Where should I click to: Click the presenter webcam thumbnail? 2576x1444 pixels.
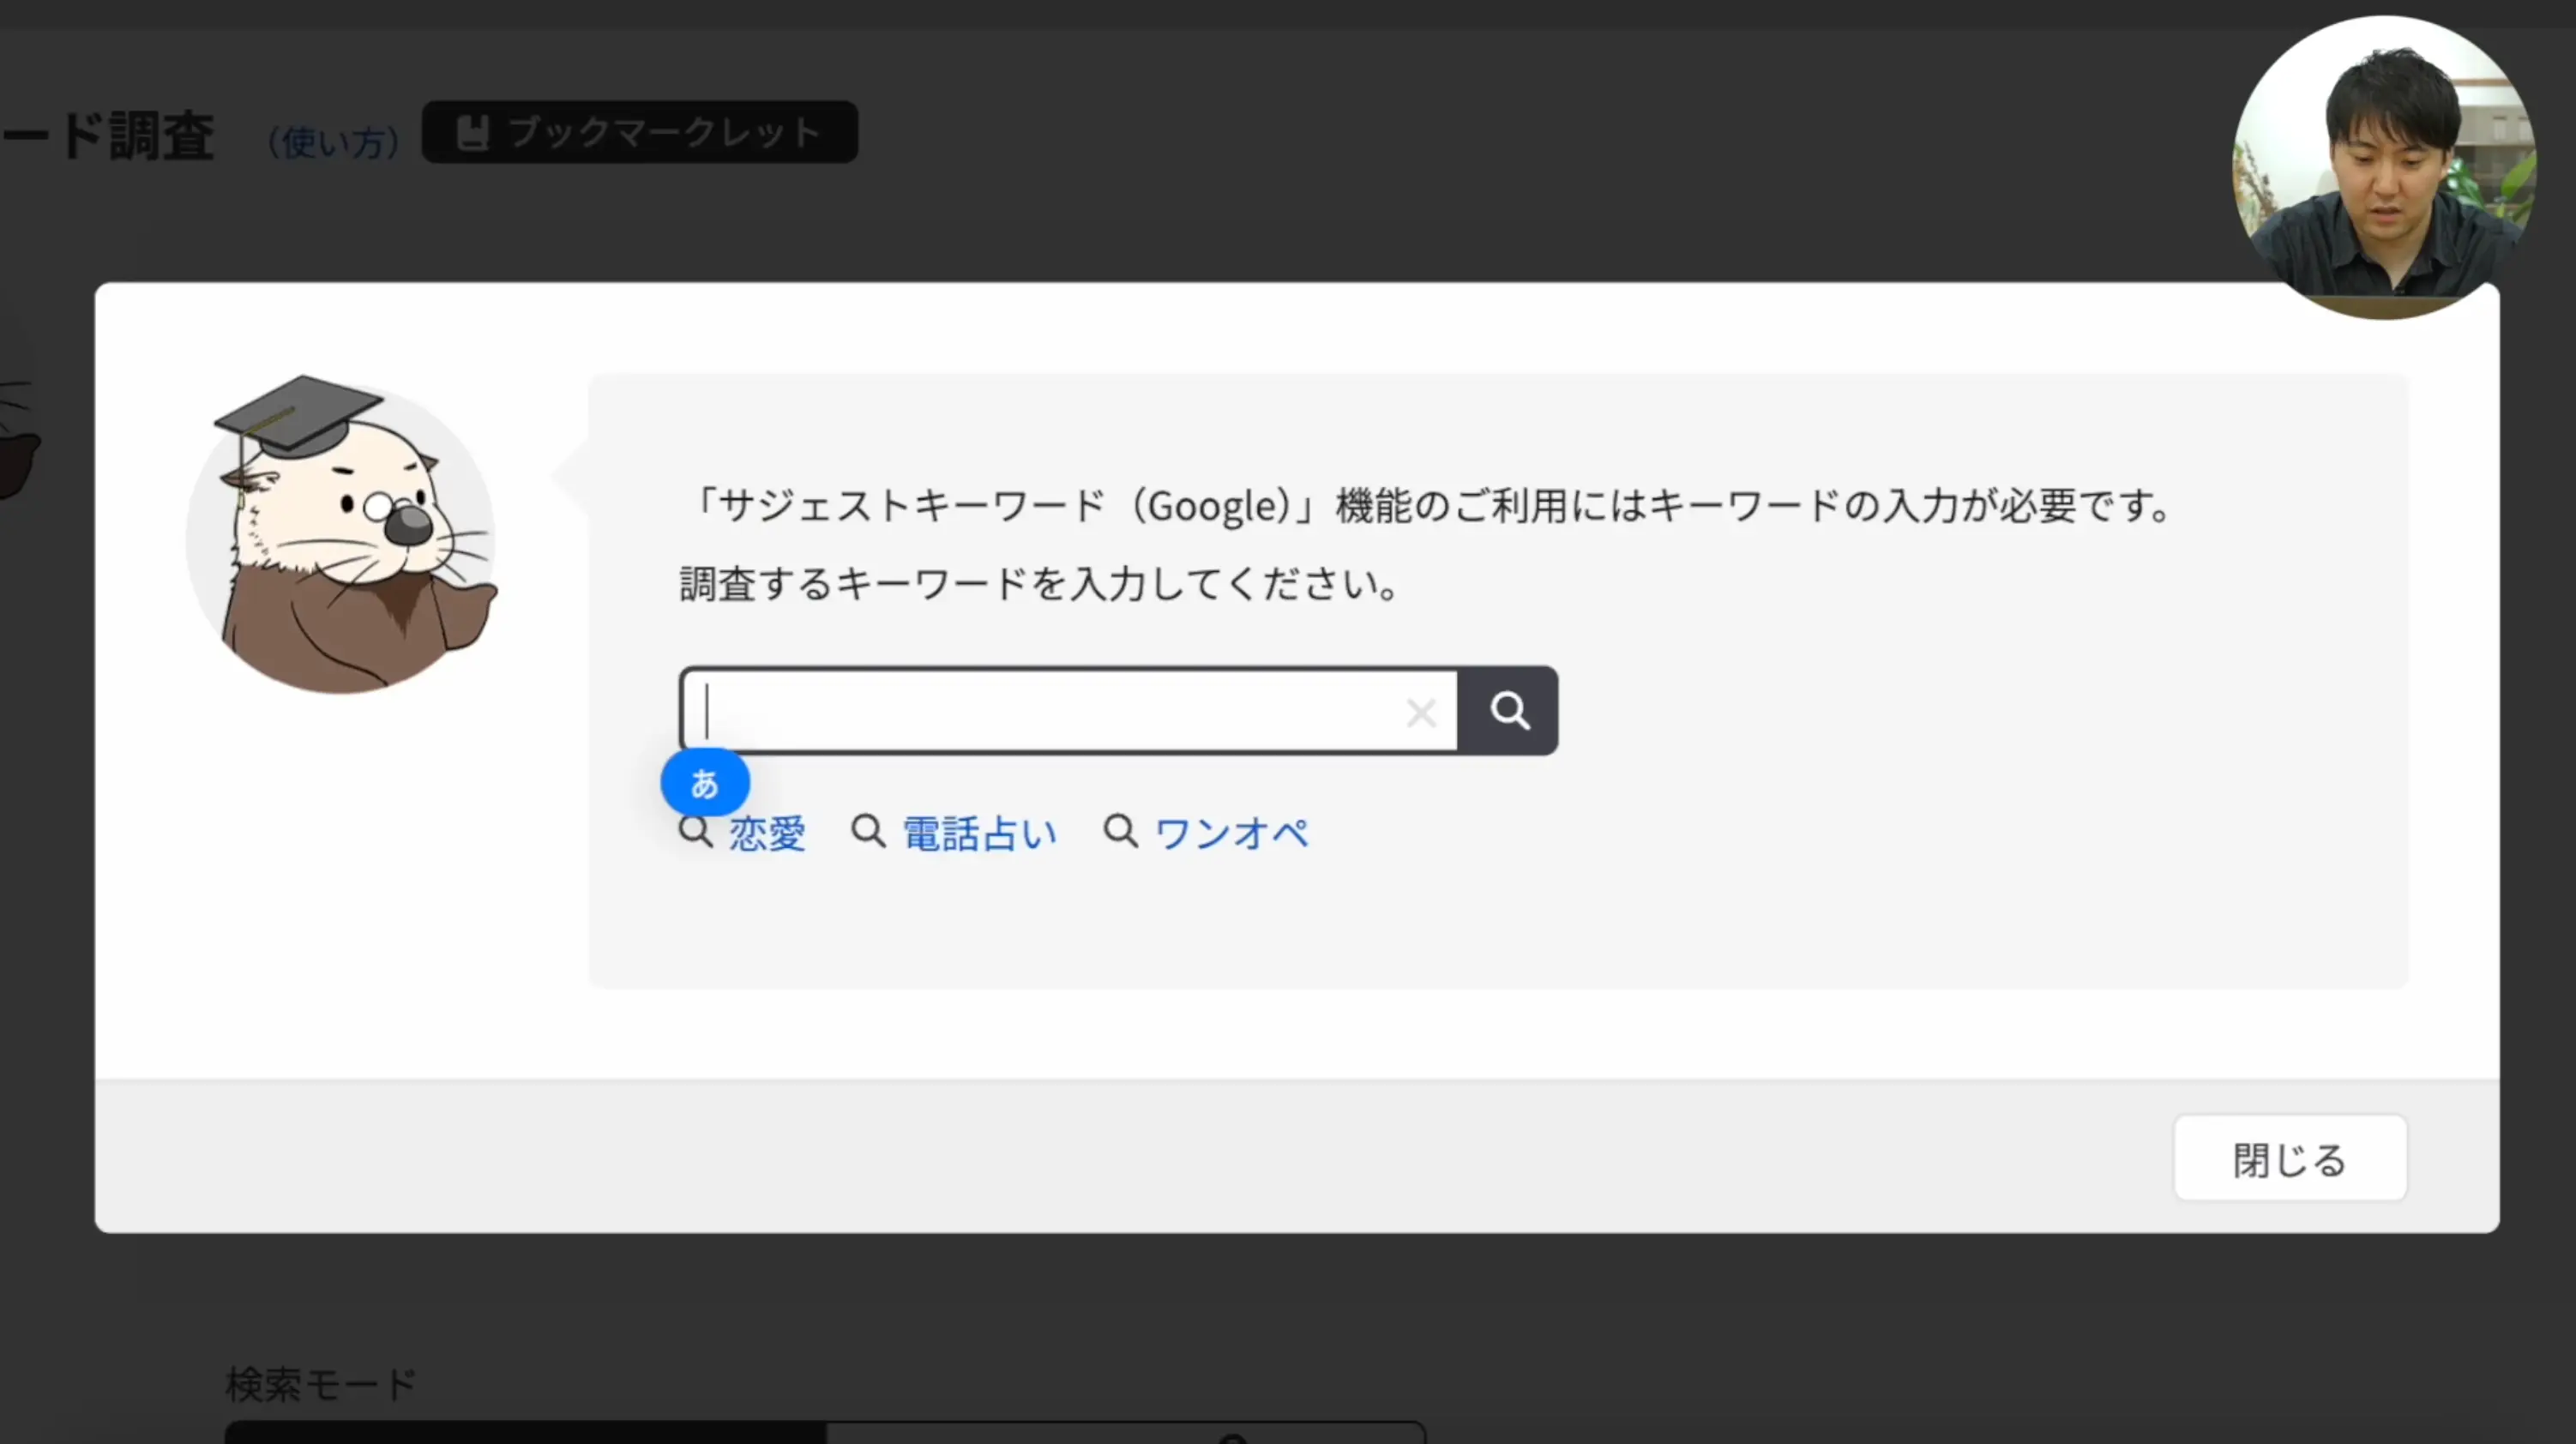2385,167
